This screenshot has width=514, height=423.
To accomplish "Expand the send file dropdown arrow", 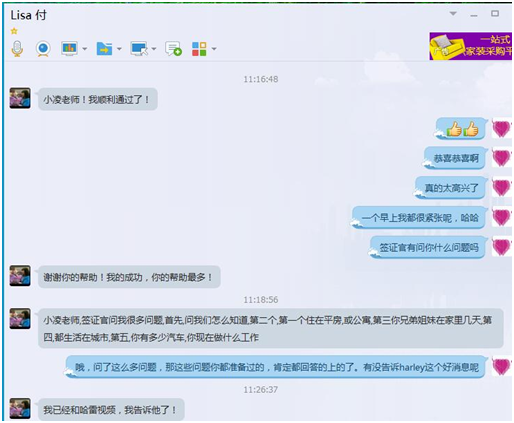I will point(119,49).
